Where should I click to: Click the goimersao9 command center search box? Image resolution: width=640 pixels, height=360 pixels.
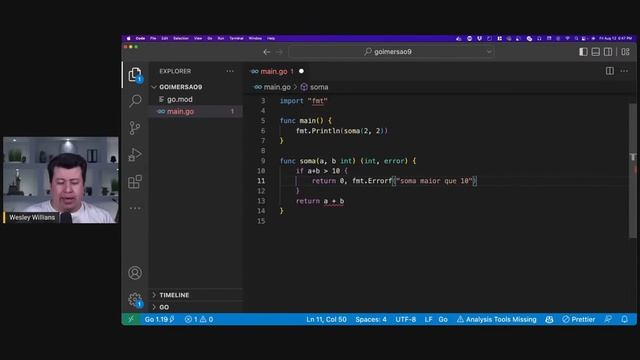(x=391, y=52)
